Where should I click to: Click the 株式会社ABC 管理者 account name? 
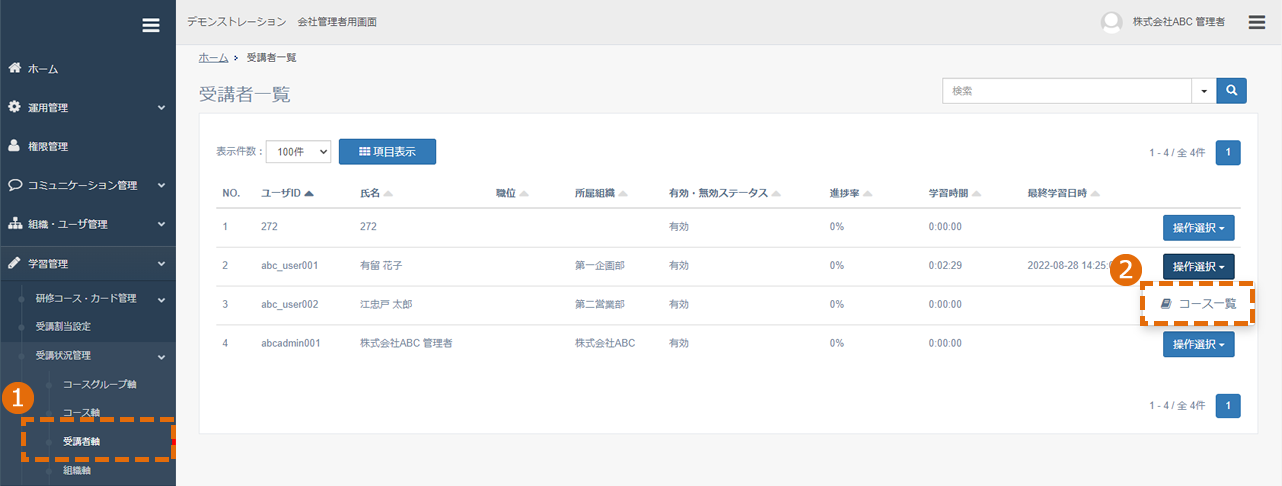(1178, 22)
